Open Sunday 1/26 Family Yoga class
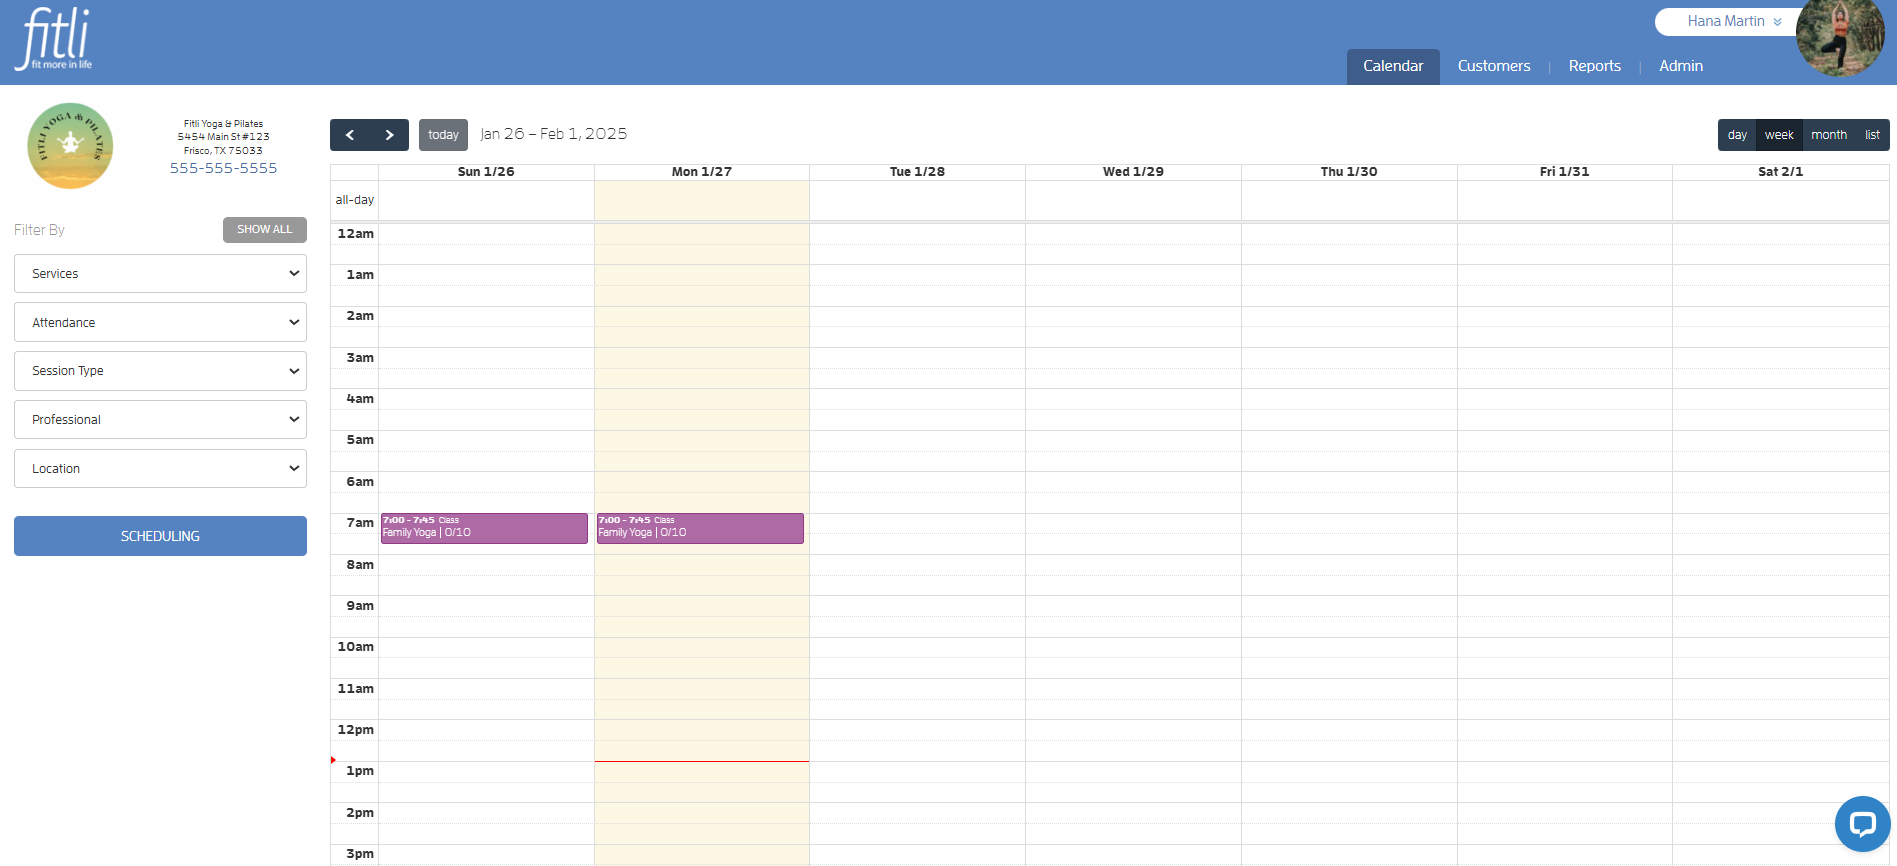This screenshot has width=1897, height=866. click(484, 528)
